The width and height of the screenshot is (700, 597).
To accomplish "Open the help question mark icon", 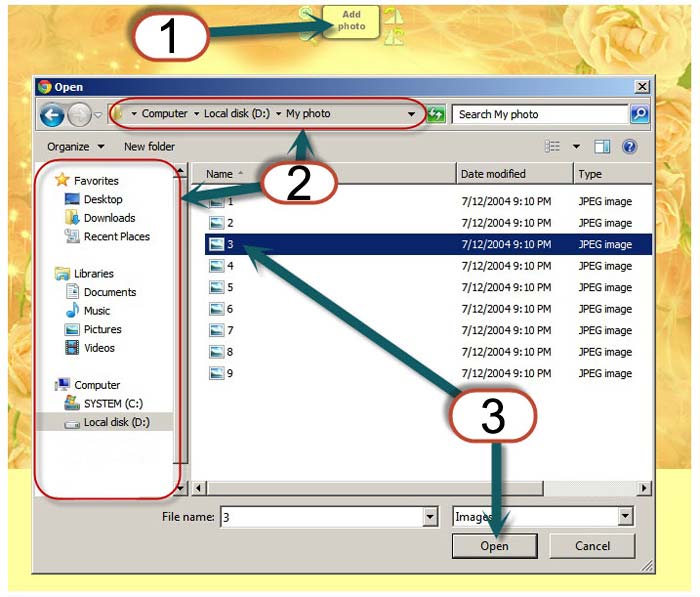I will coord(629,147).
